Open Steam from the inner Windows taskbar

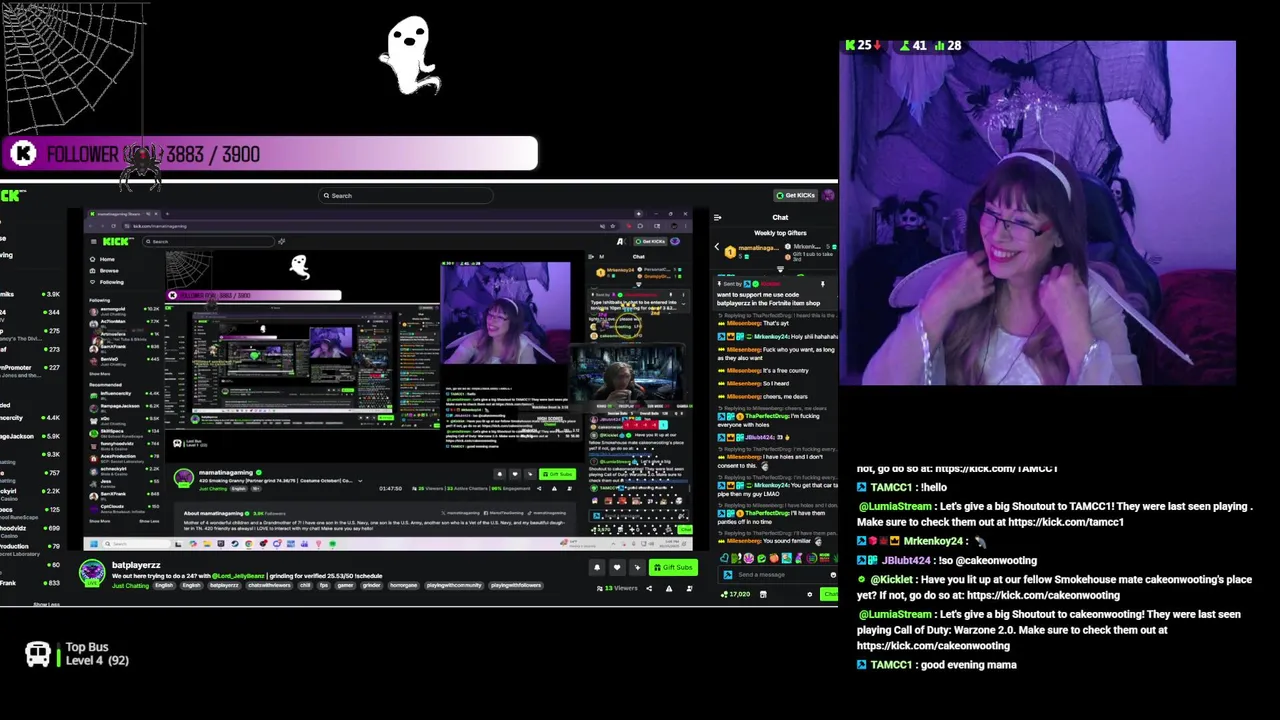tap(235, 544)
